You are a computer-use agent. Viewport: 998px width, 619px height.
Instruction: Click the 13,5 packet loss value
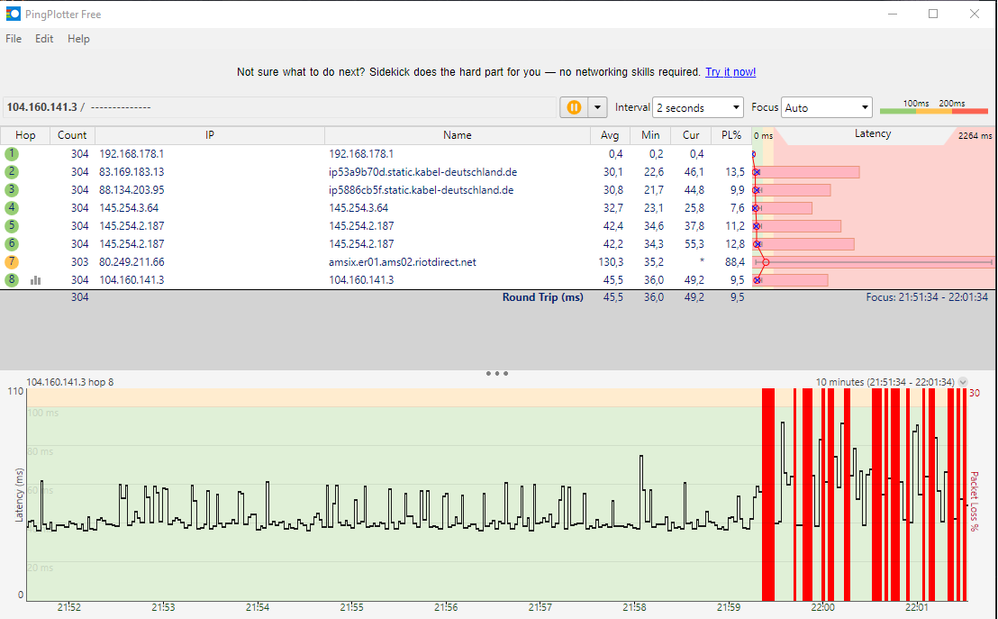(x=734, y=172)
